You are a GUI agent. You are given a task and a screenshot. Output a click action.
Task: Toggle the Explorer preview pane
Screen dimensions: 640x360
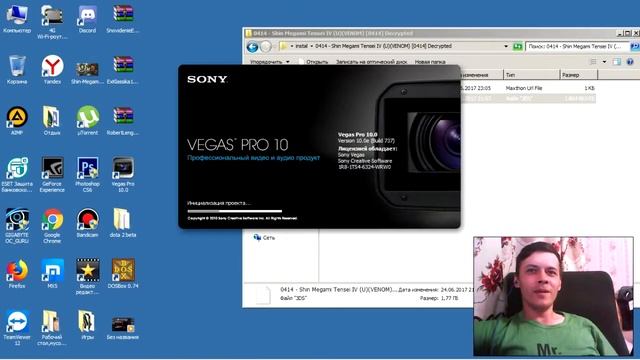(x=616, y=62)
